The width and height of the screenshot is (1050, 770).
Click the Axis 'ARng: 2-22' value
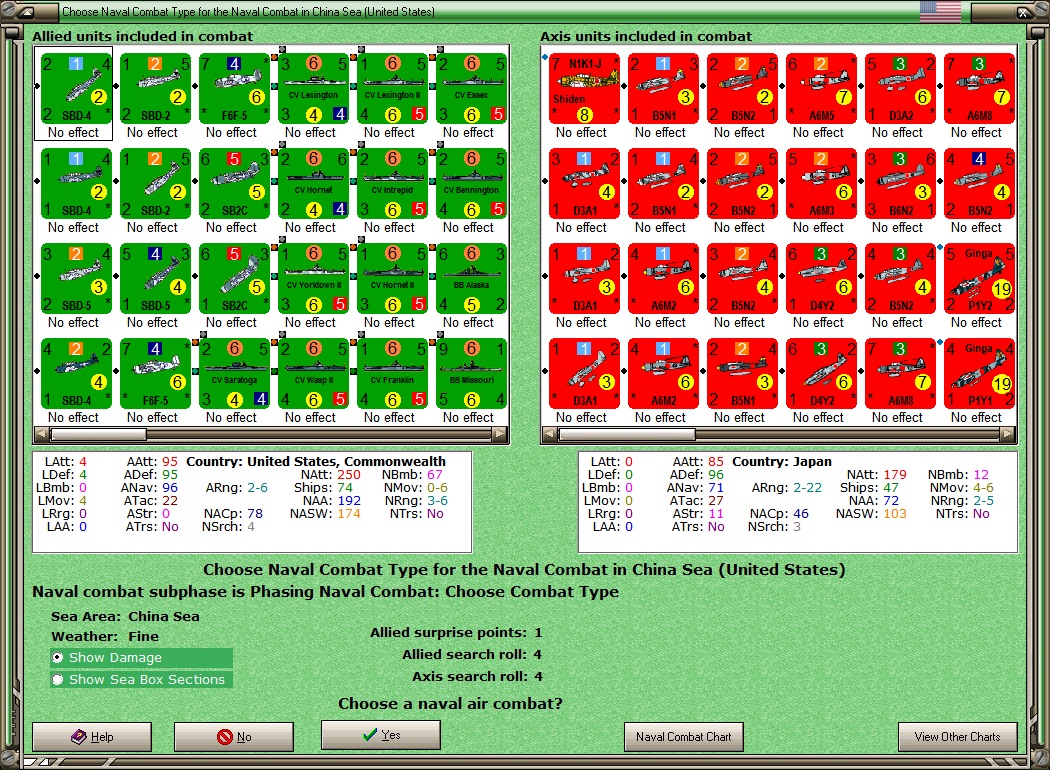click(786, 487)
